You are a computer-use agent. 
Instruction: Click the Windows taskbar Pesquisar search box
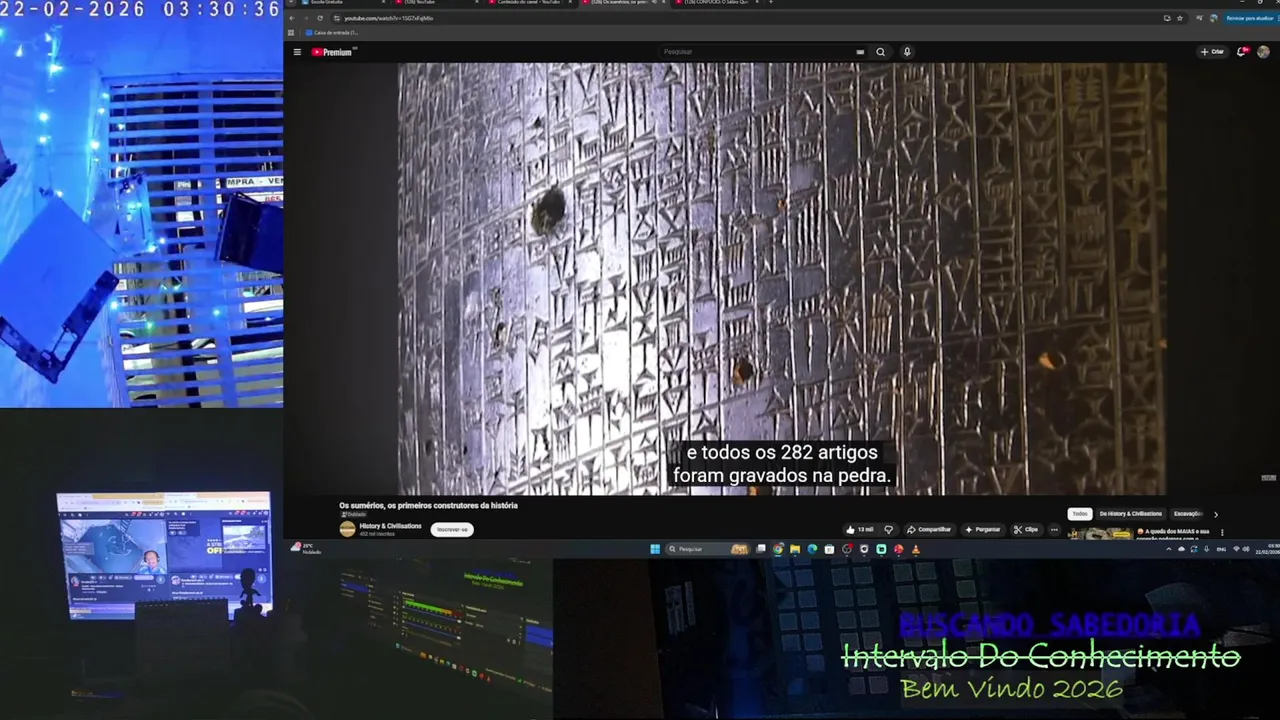coord(708,549)
